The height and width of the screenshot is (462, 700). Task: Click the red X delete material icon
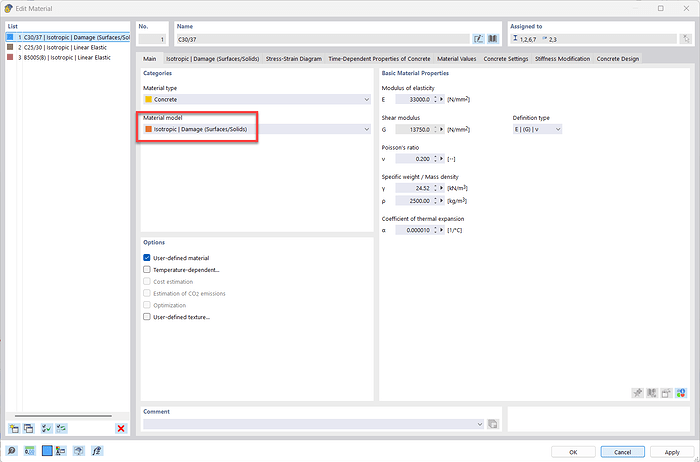pyautogui.click(x=121, y=428)
